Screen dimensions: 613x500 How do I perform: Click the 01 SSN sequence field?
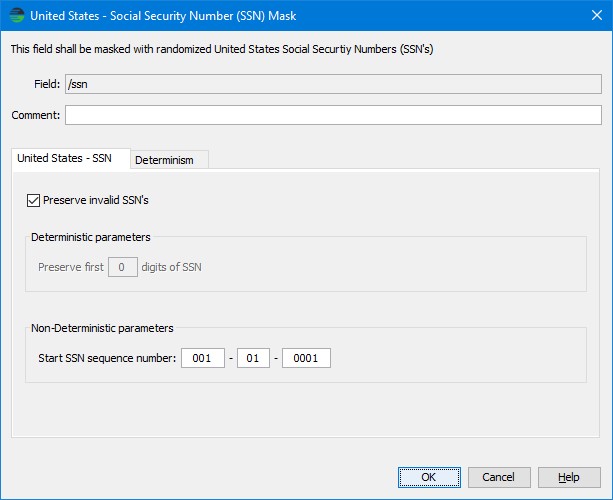[253, 358]
